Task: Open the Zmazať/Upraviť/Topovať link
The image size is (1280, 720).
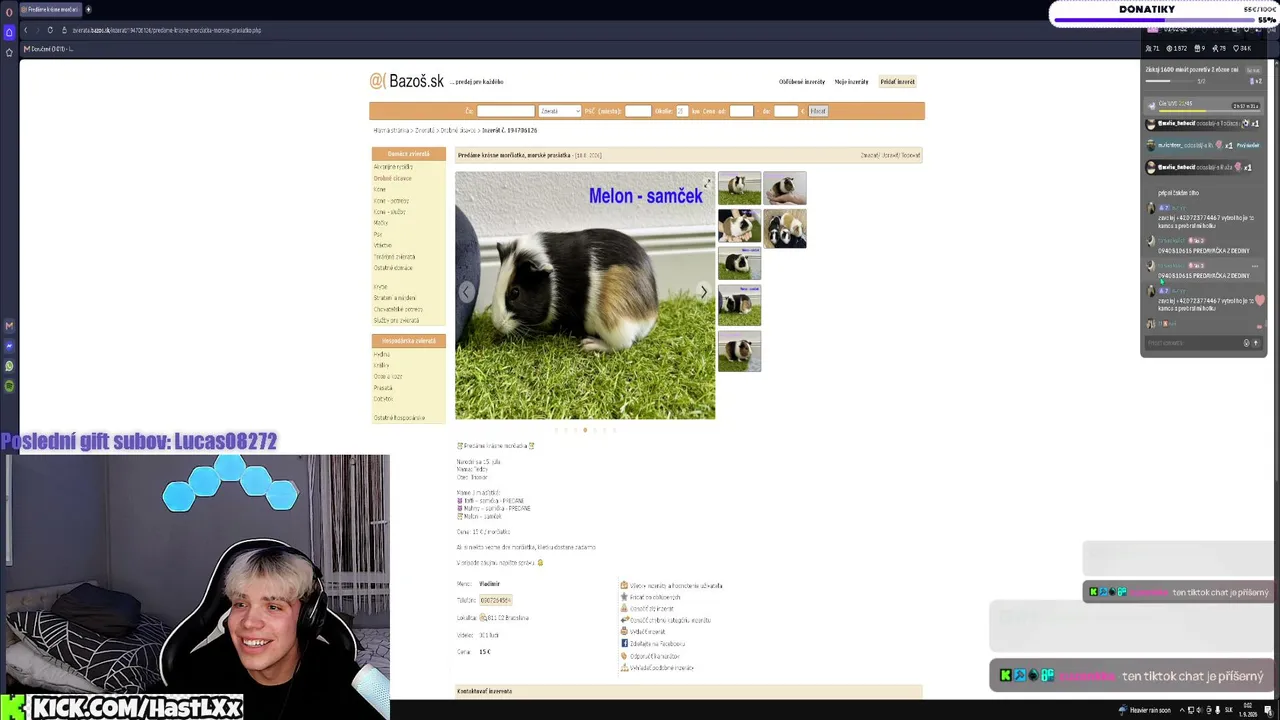Action: 891,155
